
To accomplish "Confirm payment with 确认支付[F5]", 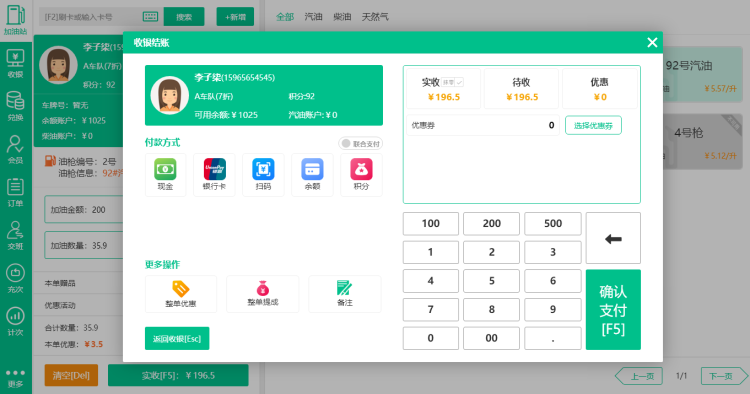I will (613, 310).
